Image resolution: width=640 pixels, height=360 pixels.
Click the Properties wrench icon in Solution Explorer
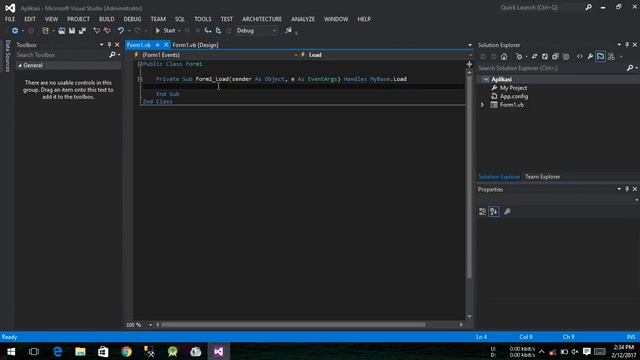pyautogui.click(x=590, y=56)
